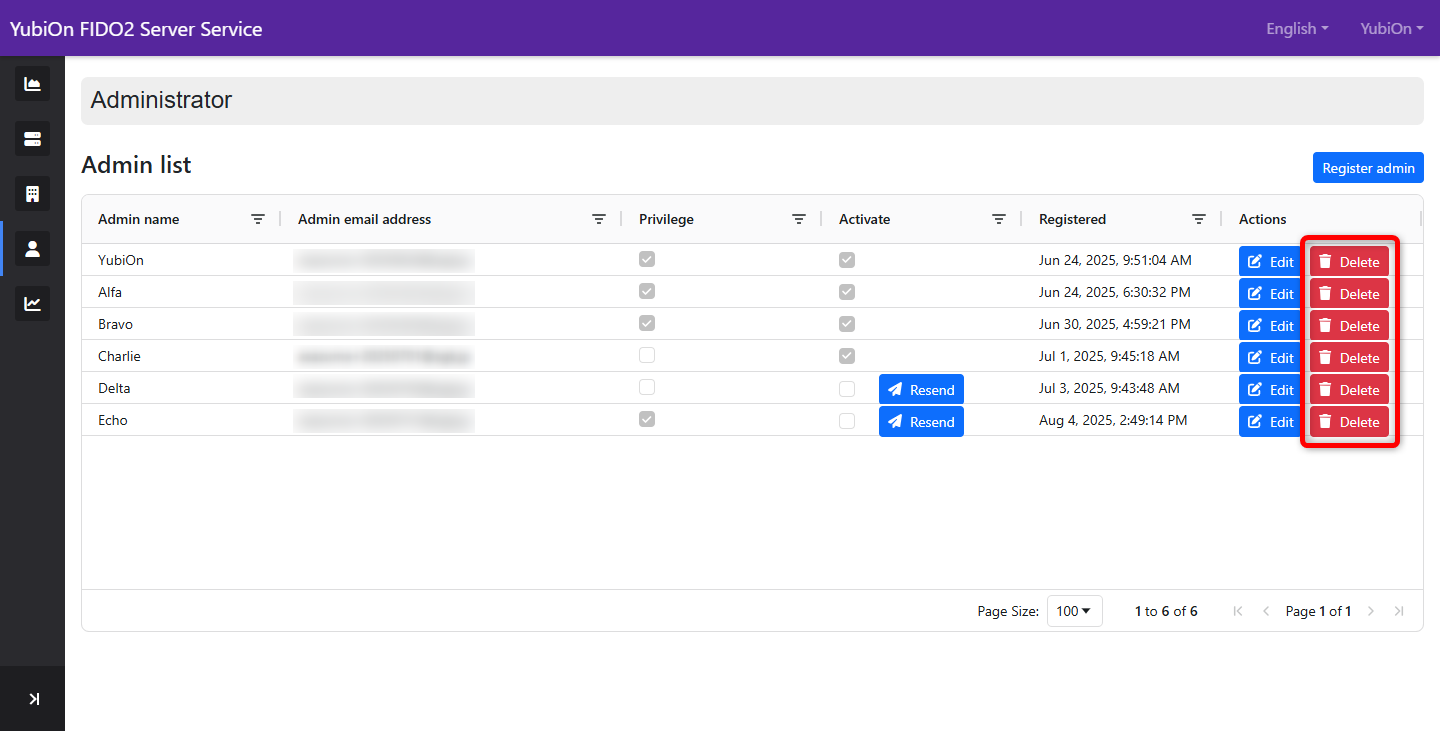Open the Page Size 100 dropdown

[1074, 611]
